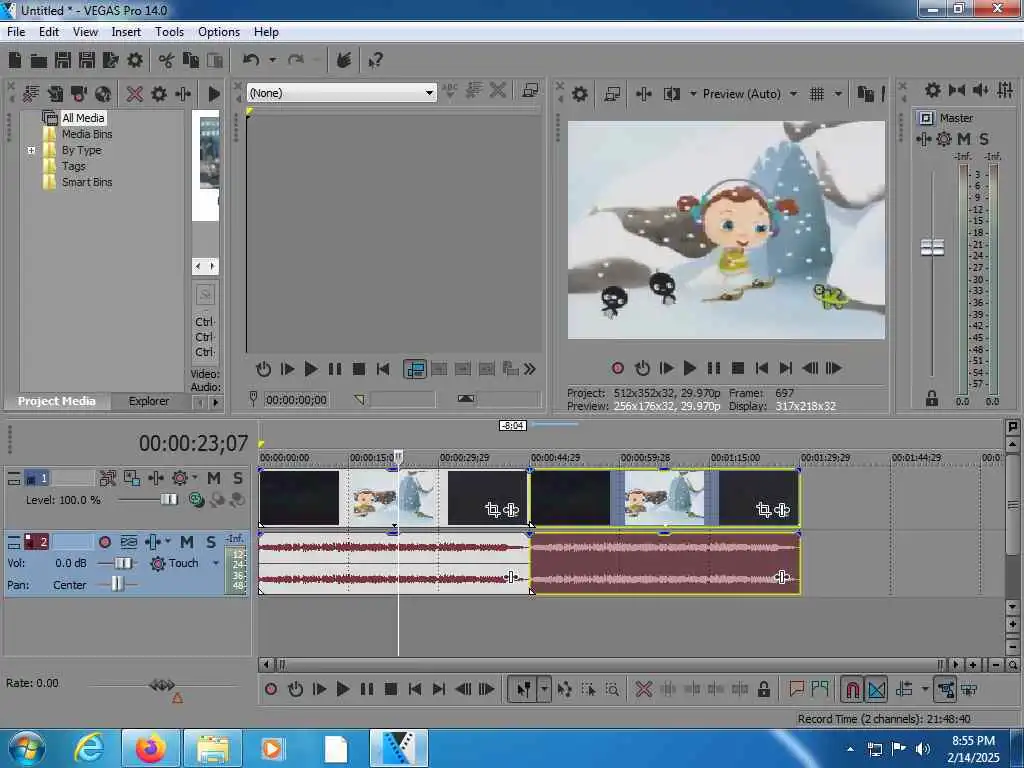The width and height of the screenshot is (1024, 768).
Task: Open Video Preview properties gear icon
Action: click(580, 94)
